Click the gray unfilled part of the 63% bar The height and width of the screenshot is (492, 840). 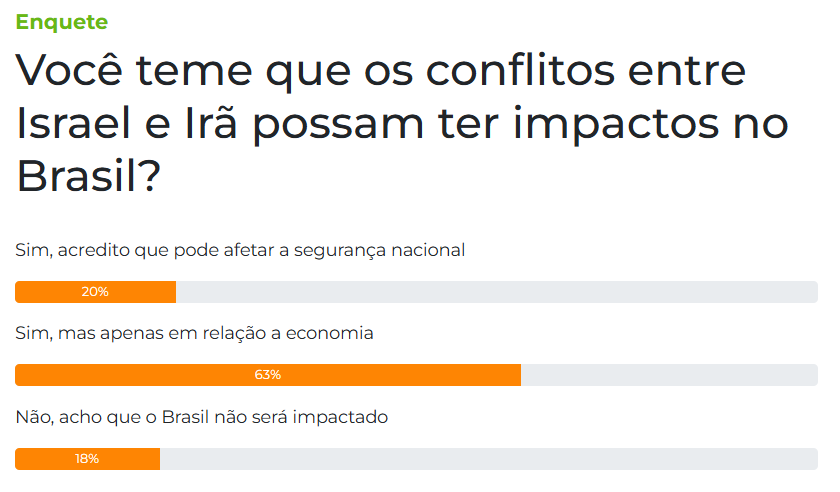pos(668,375)
